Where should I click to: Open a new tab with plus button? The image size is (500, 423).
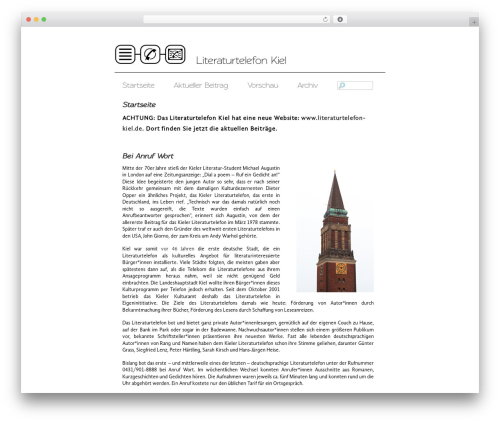click(x=474, y=22)
